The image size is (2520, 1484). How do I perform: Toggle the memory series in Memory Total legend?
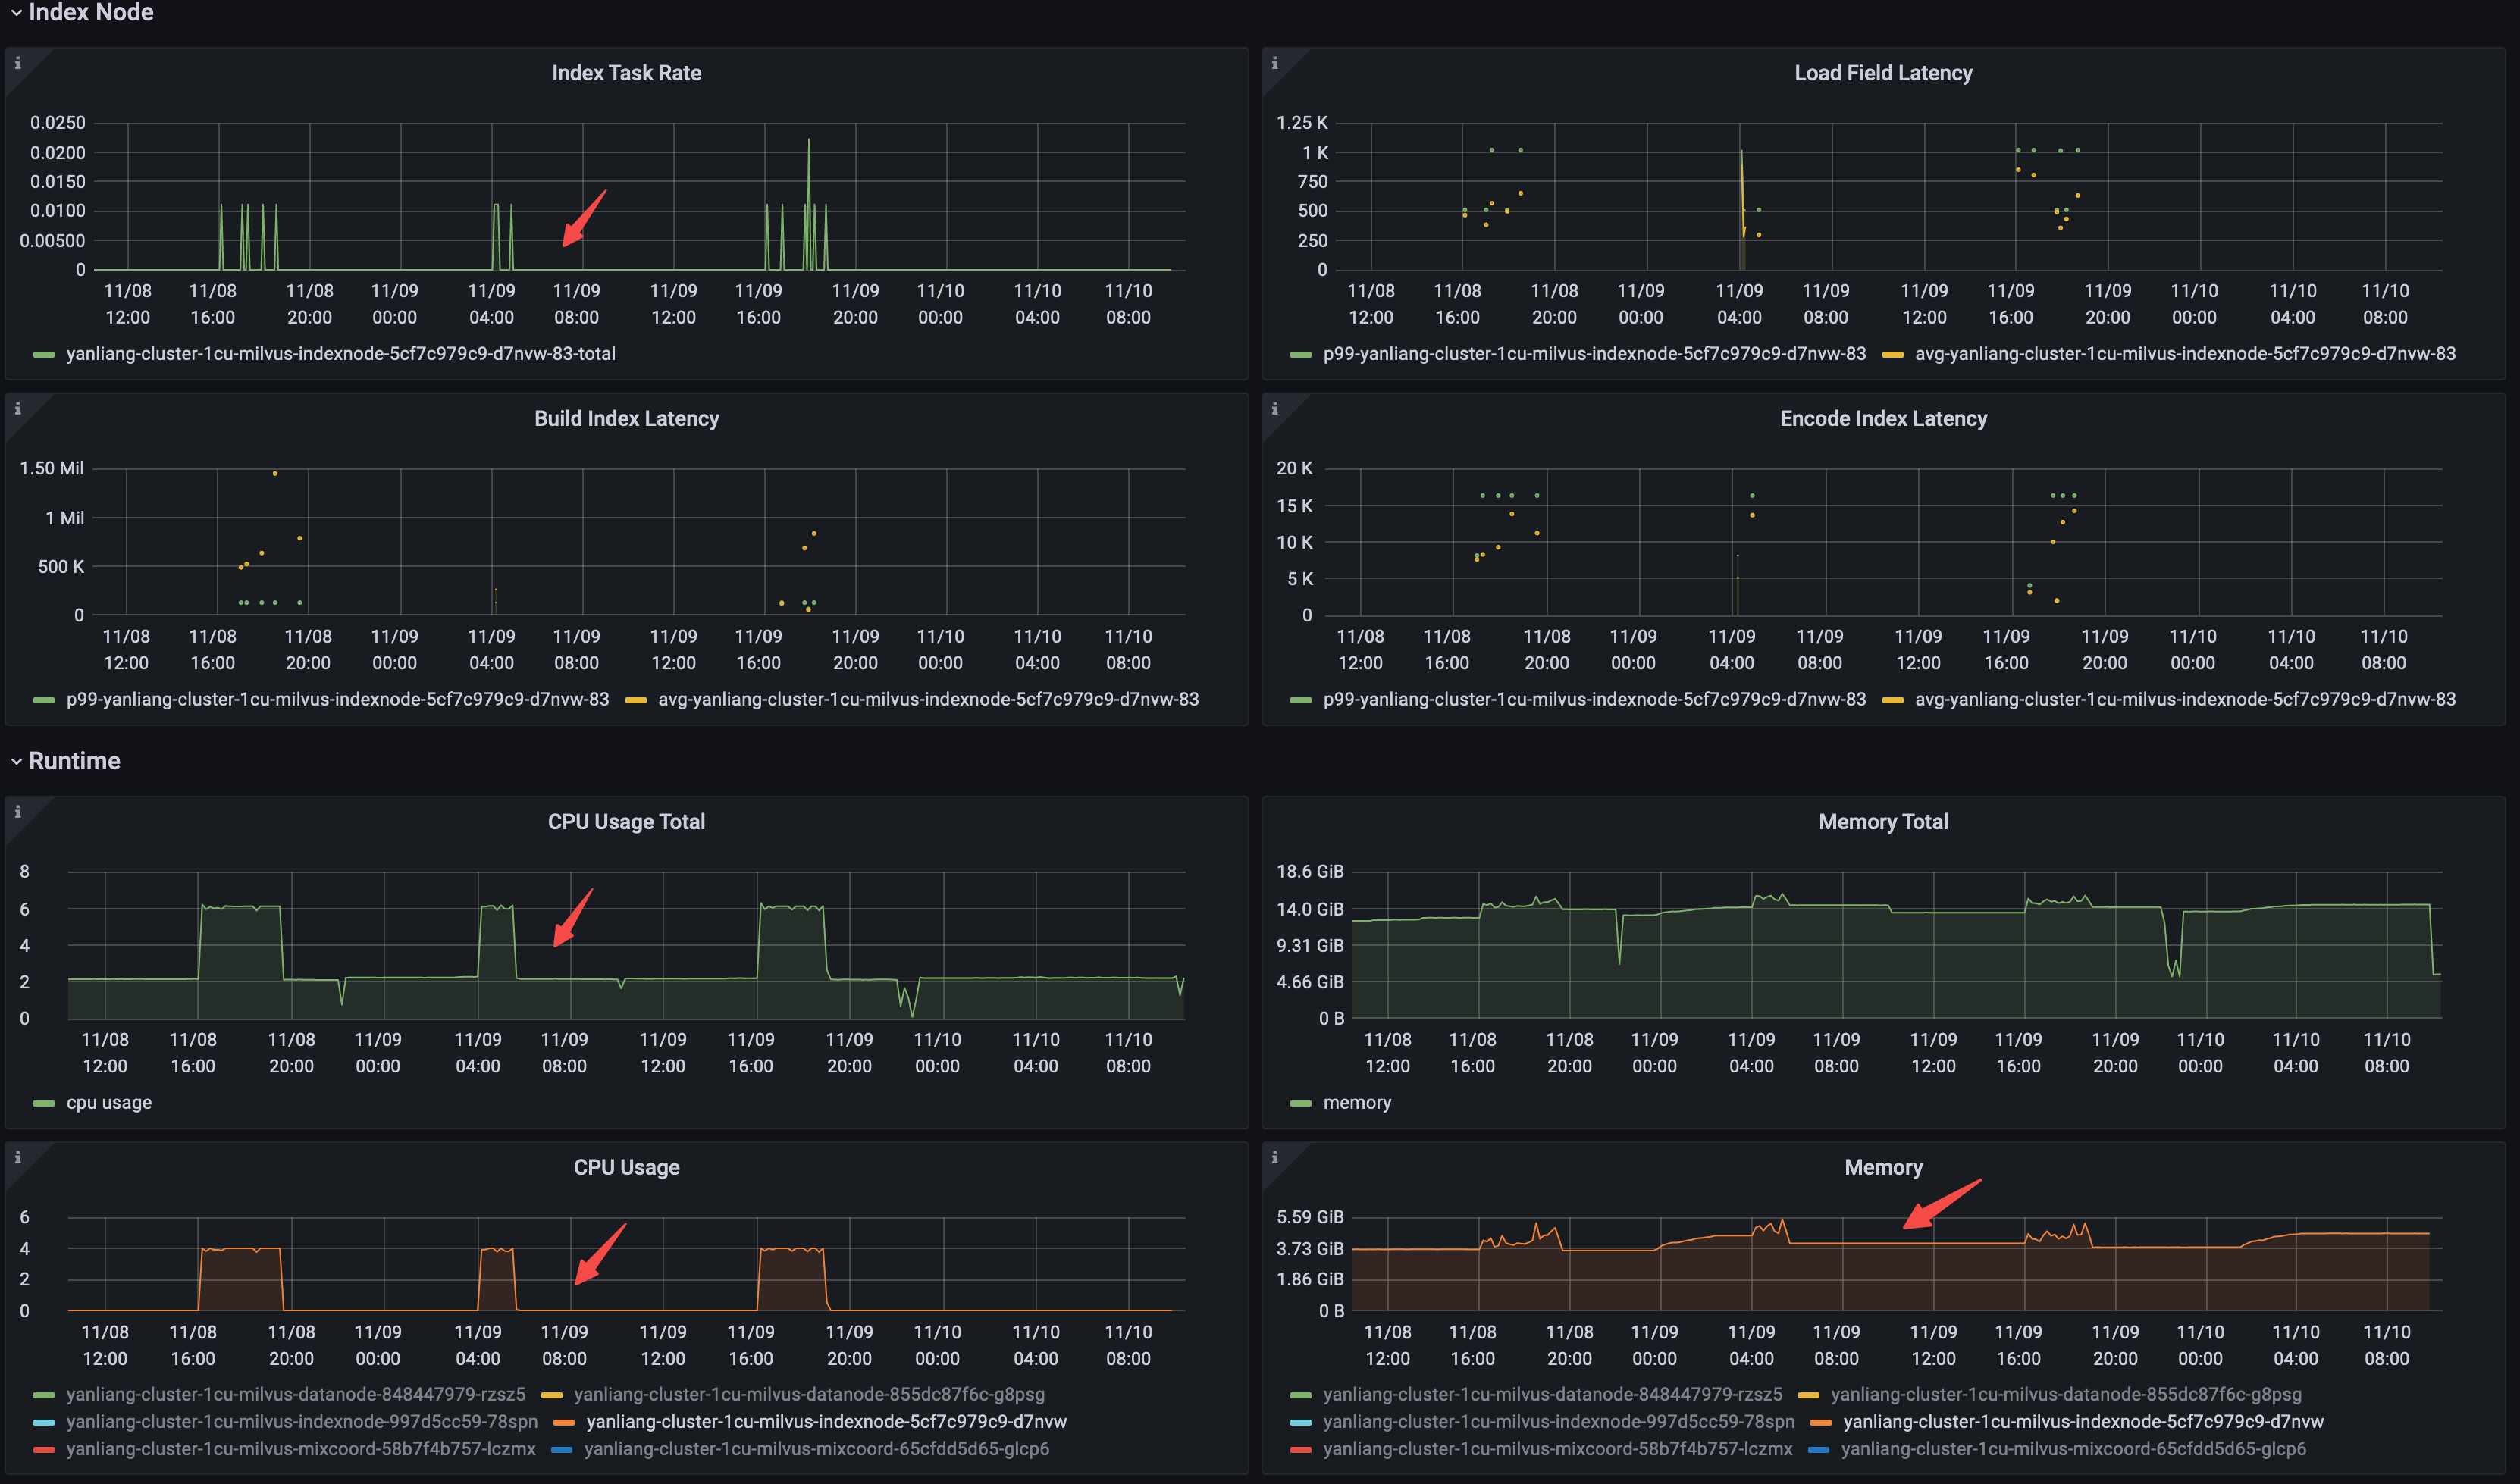coord(1357,1102)
